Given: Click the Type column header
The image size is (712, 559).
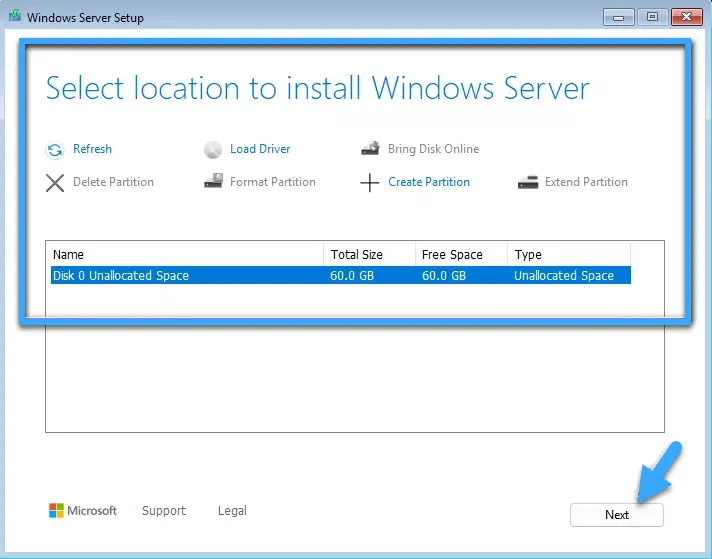Looking at the screenshot, I should pyautogui.click(x=569, y=254).
